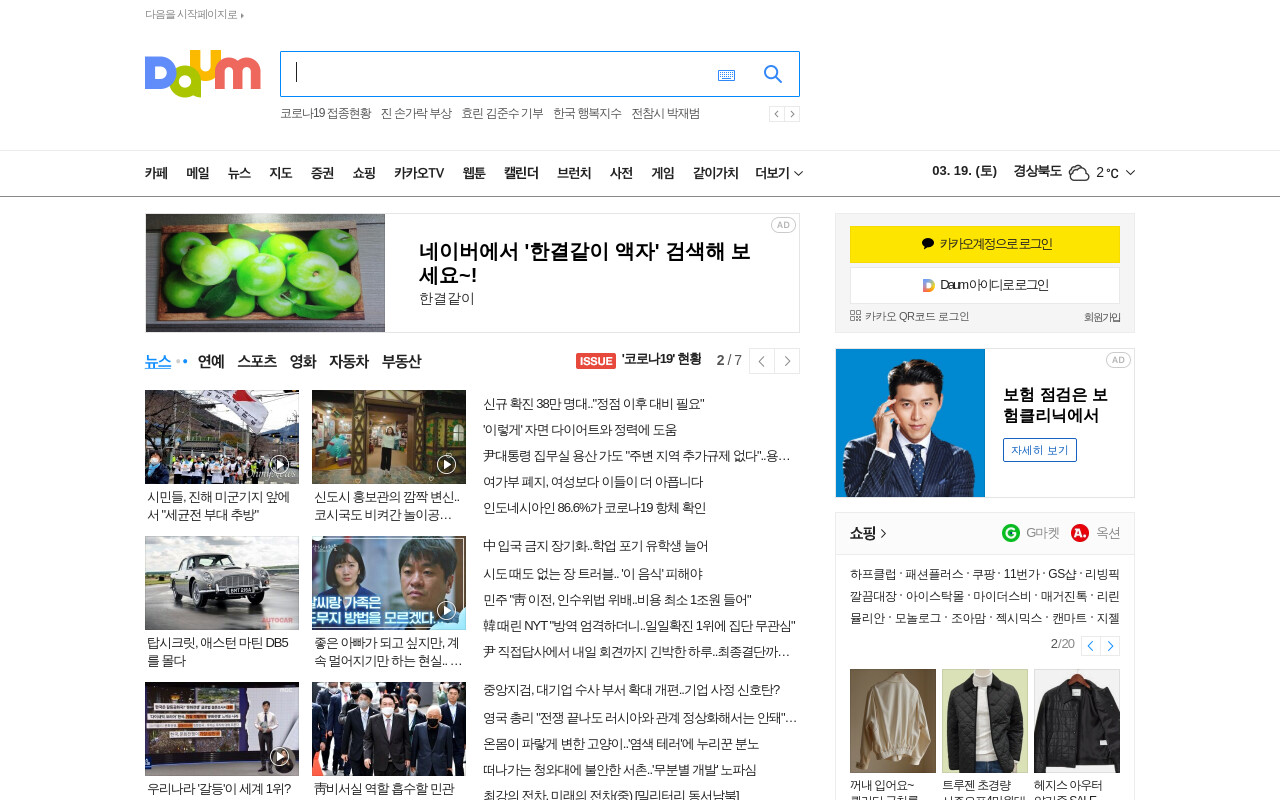Open the virtual keyboard icon in search box
The height and width of the screenshot is (800, 1280).
point(726,75)
